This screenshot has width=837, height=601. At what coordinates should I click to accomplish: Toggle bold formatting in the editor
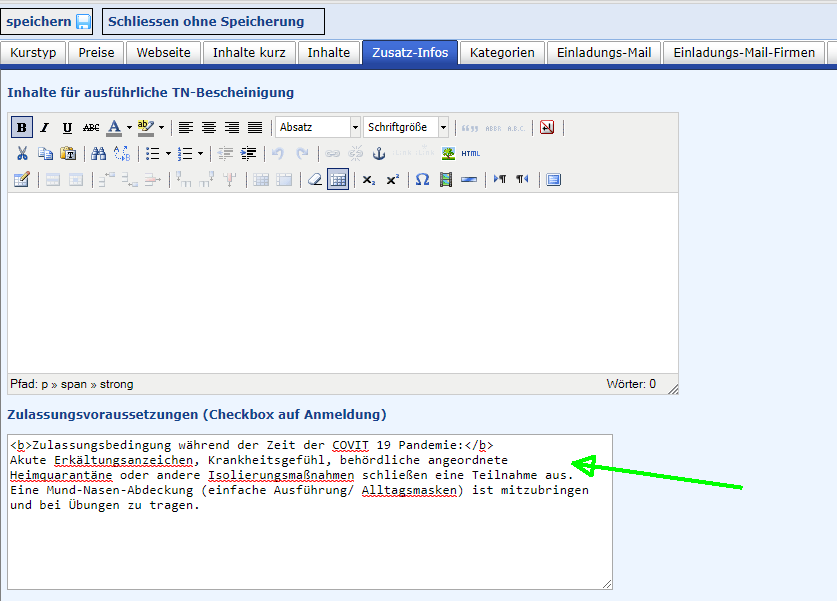[21, 128]
